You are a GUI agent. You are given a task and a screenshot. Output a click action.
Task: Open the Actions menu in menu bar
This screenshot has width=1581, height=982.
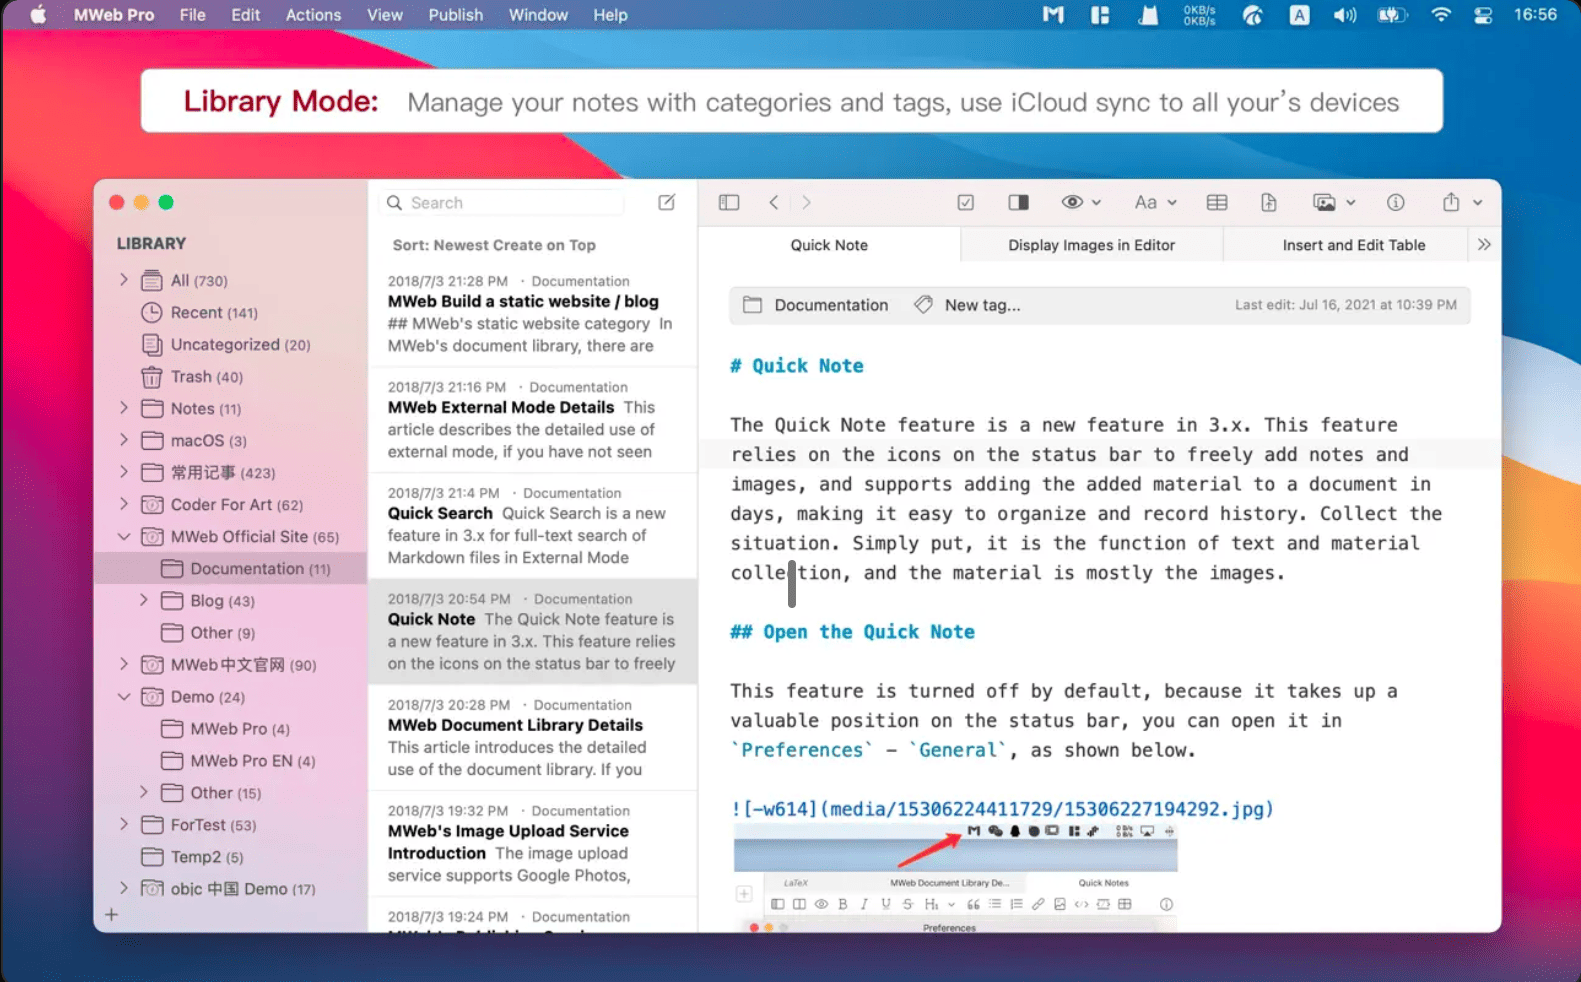313,15
